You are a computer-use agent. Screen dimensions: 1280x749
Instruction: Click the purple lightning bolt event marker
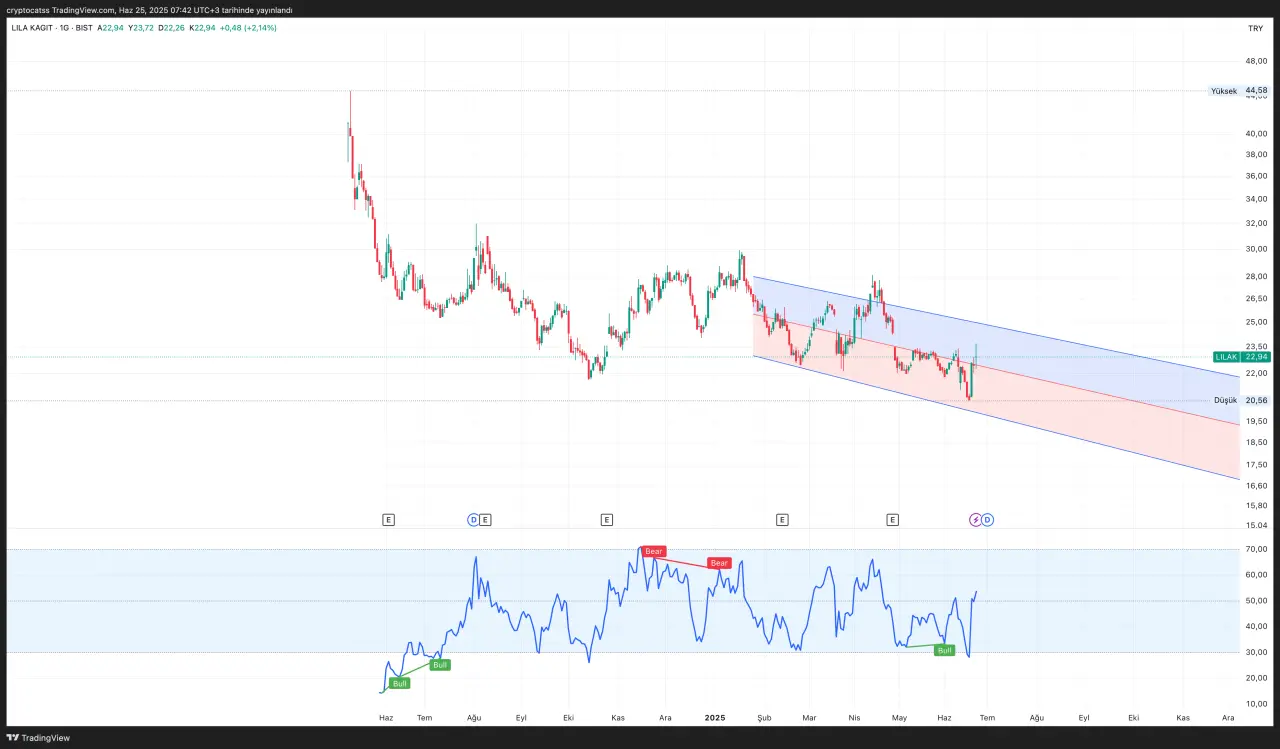pos(976,519)
